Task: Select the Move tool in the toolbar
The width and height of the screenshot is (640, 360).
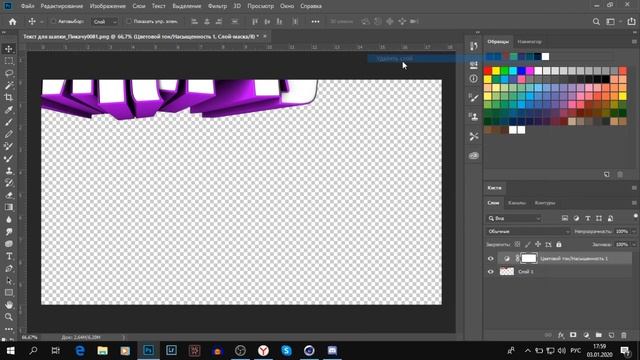Action: tap(9, 49)
